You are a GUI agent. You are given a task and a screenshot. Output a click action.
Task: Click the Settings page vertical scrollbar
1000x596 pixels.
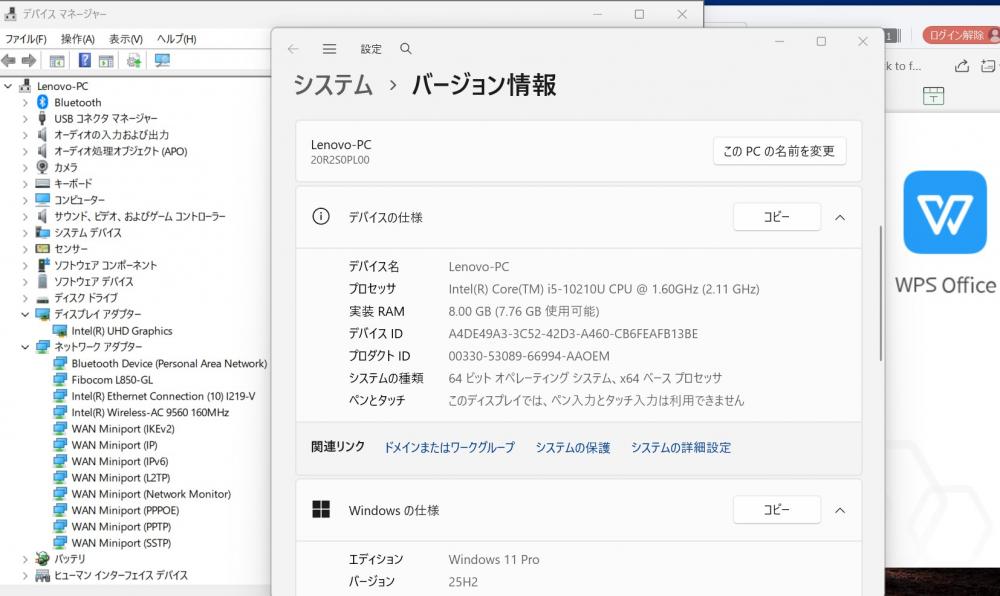(x=880, y=292)
